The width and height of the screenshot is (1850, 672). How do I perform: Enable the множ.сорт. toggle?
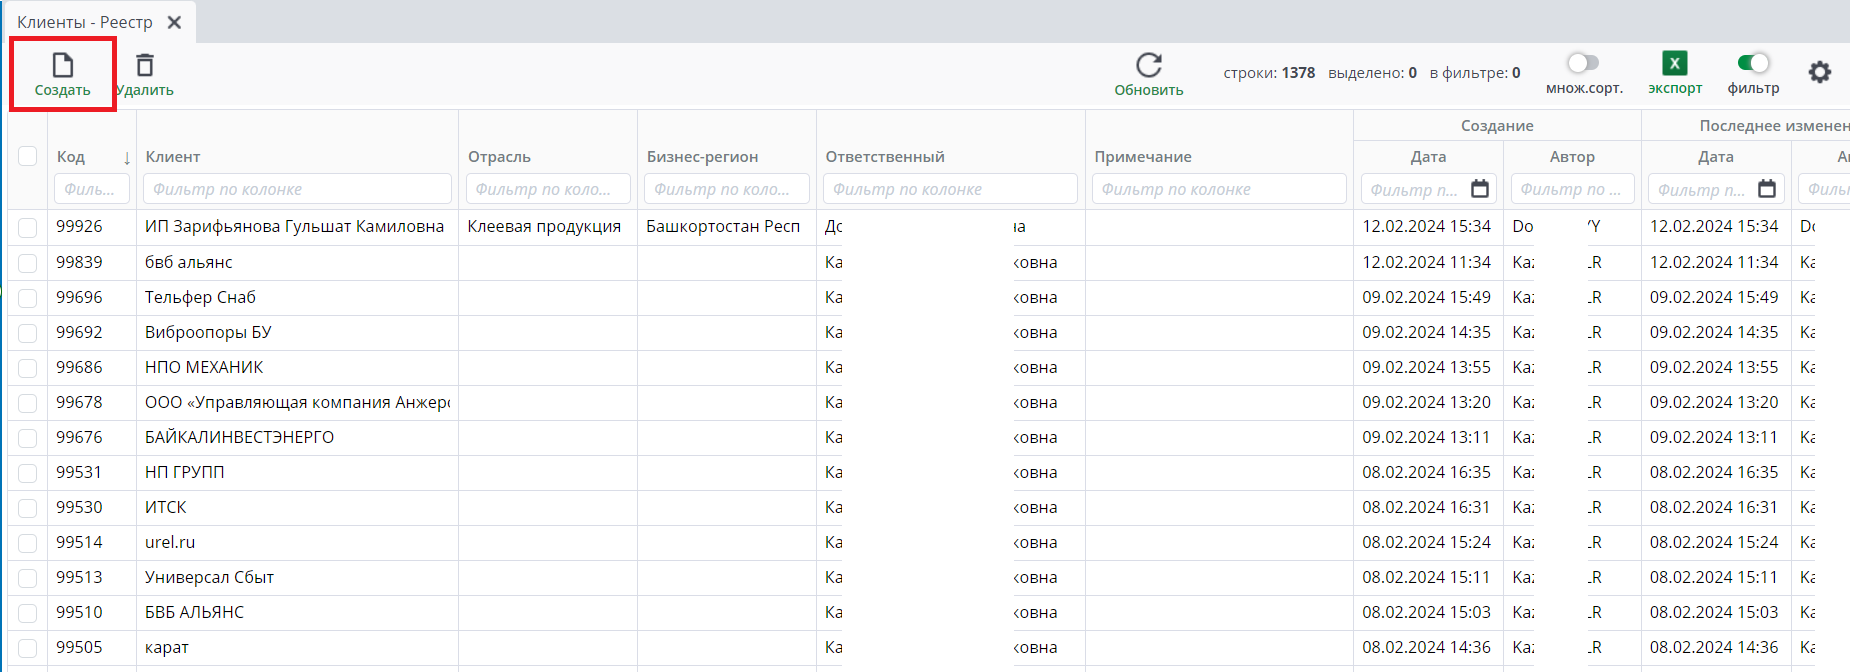pos(1583,63)
